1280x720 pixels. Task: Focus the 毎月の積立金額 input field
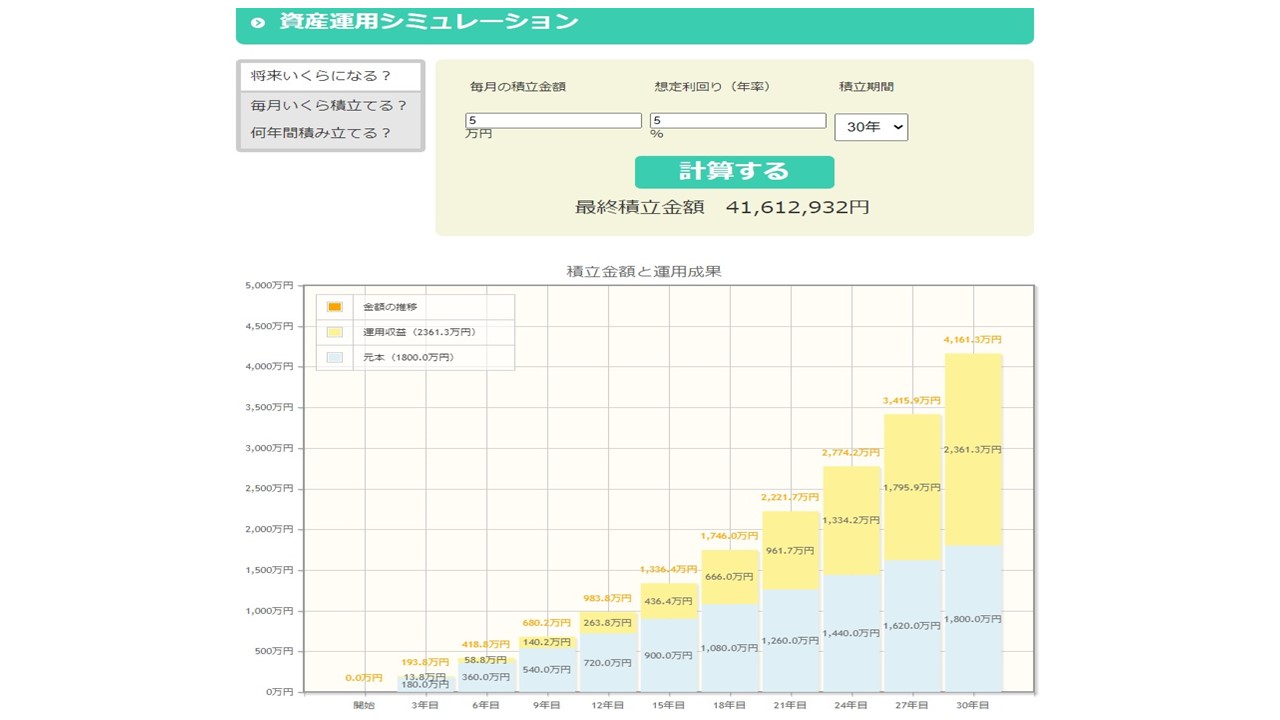point(553,121)
